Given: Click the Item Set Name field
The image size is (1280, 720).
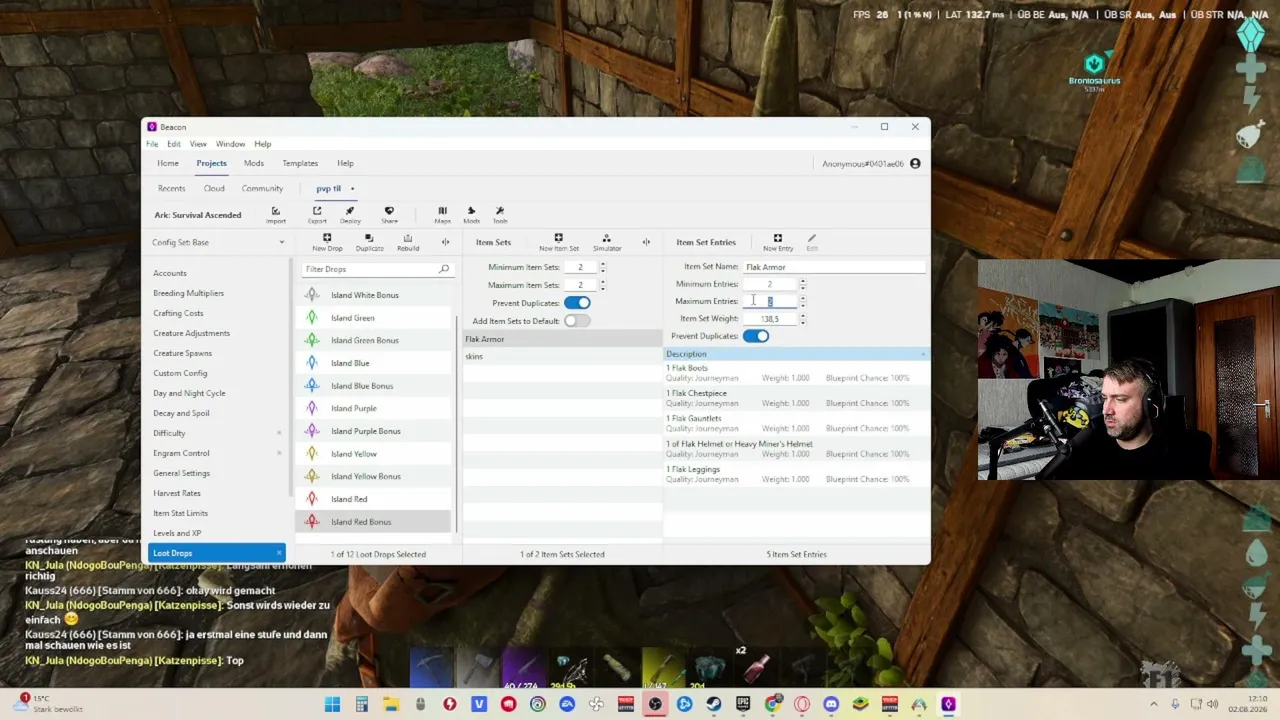Looking at the screenshot, I should point(834,267).
